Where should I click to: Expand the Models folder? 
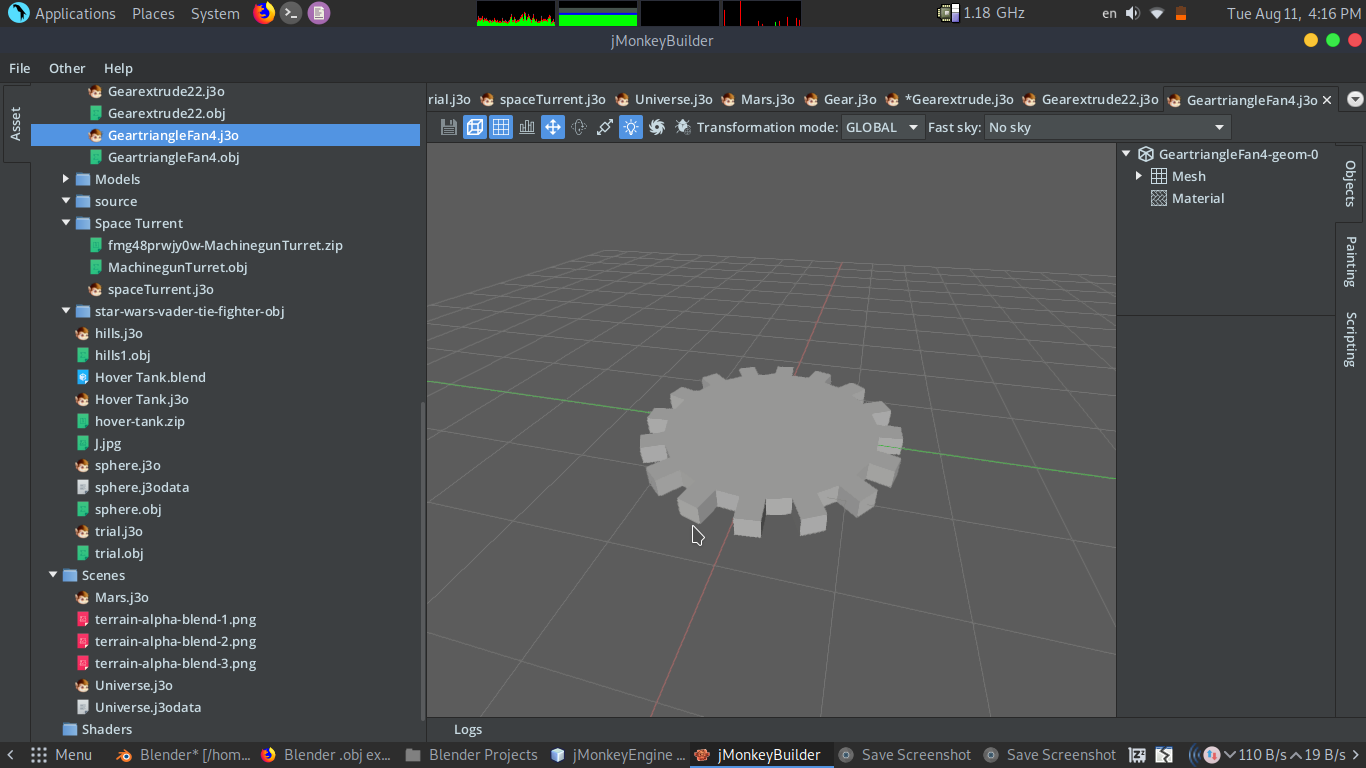point(66,179)
